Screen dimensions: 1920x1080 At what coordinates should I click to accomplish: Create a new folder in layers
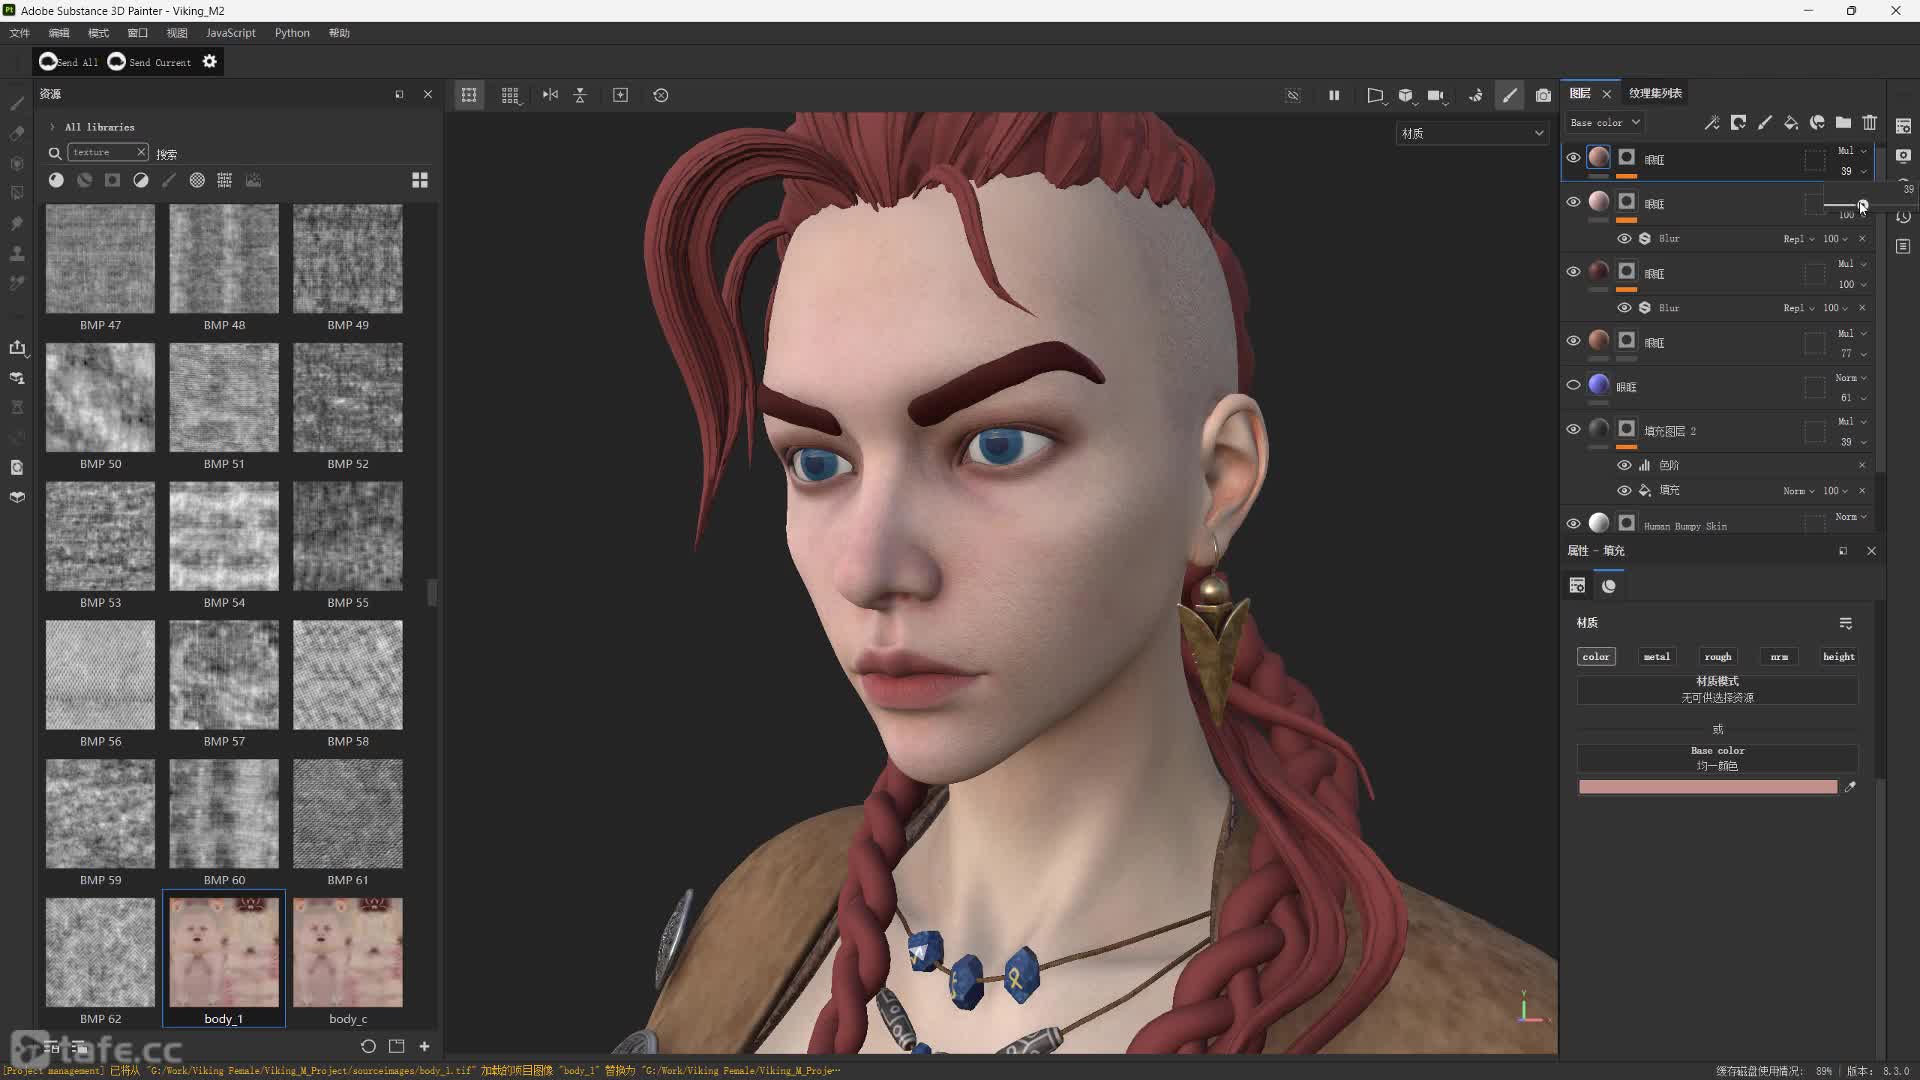coord(1843,122)
